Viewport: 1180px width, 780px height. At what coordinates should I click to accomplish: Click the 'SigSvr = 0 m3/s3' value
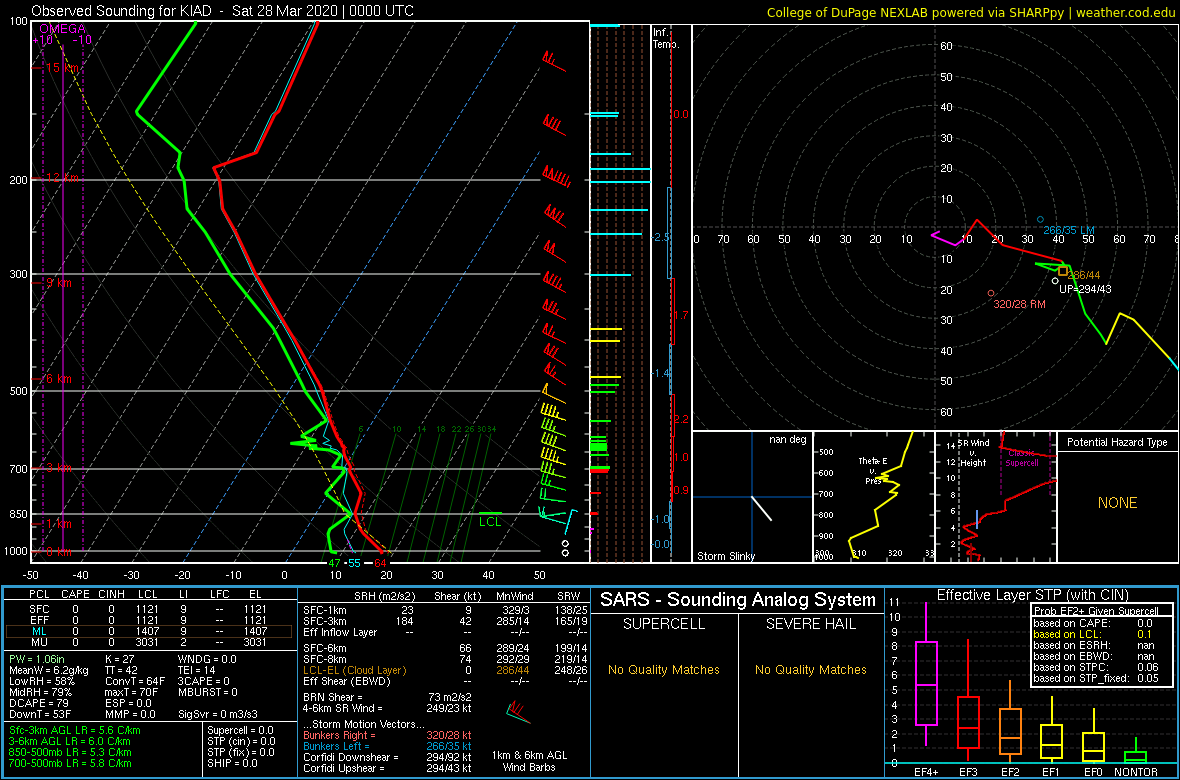click(x=218, y=714)
